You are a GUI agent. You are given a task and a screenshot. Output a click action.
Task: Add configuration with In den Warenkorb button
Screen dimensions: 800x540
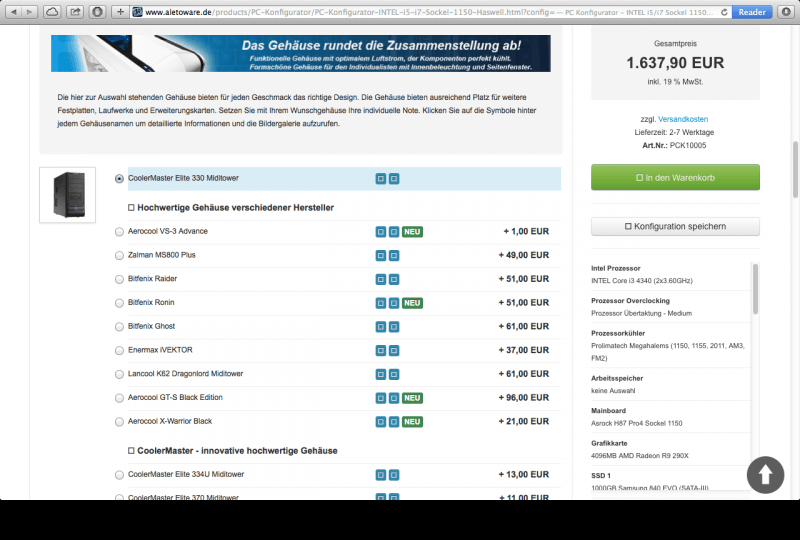(675, 177)
